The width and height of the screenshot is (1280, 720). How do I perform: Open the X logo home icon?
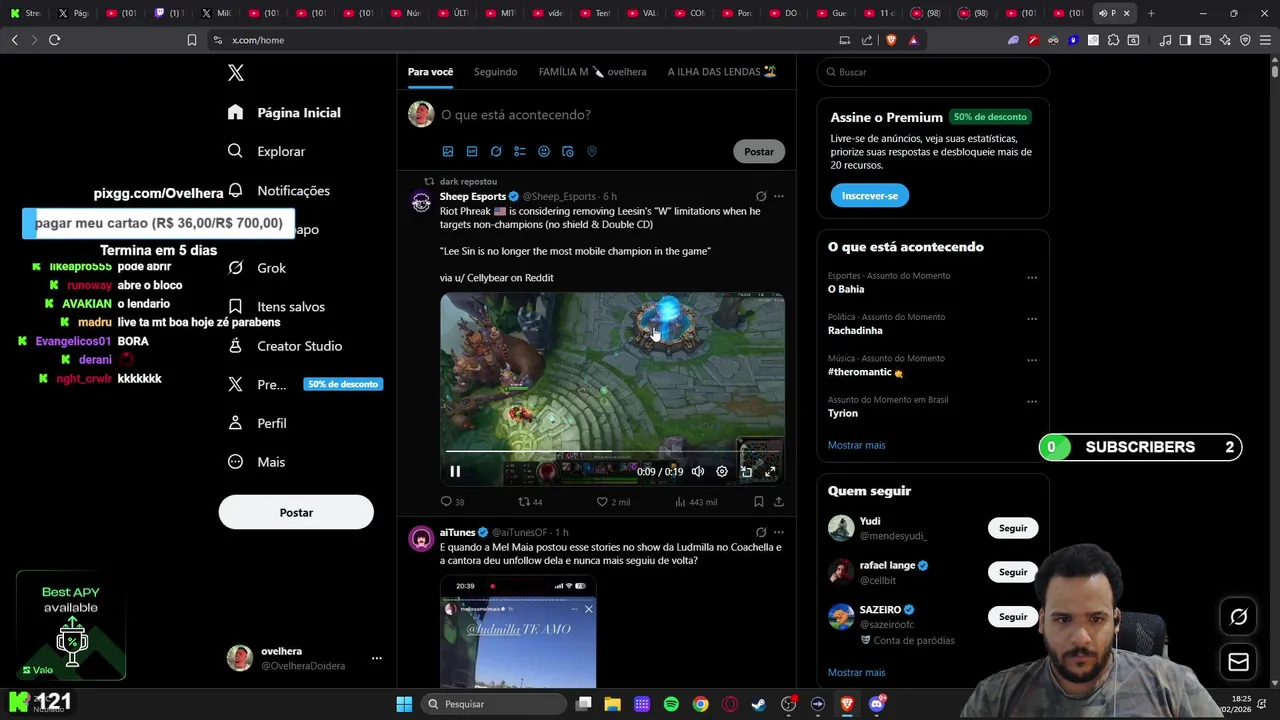click(x=236, y=73)
